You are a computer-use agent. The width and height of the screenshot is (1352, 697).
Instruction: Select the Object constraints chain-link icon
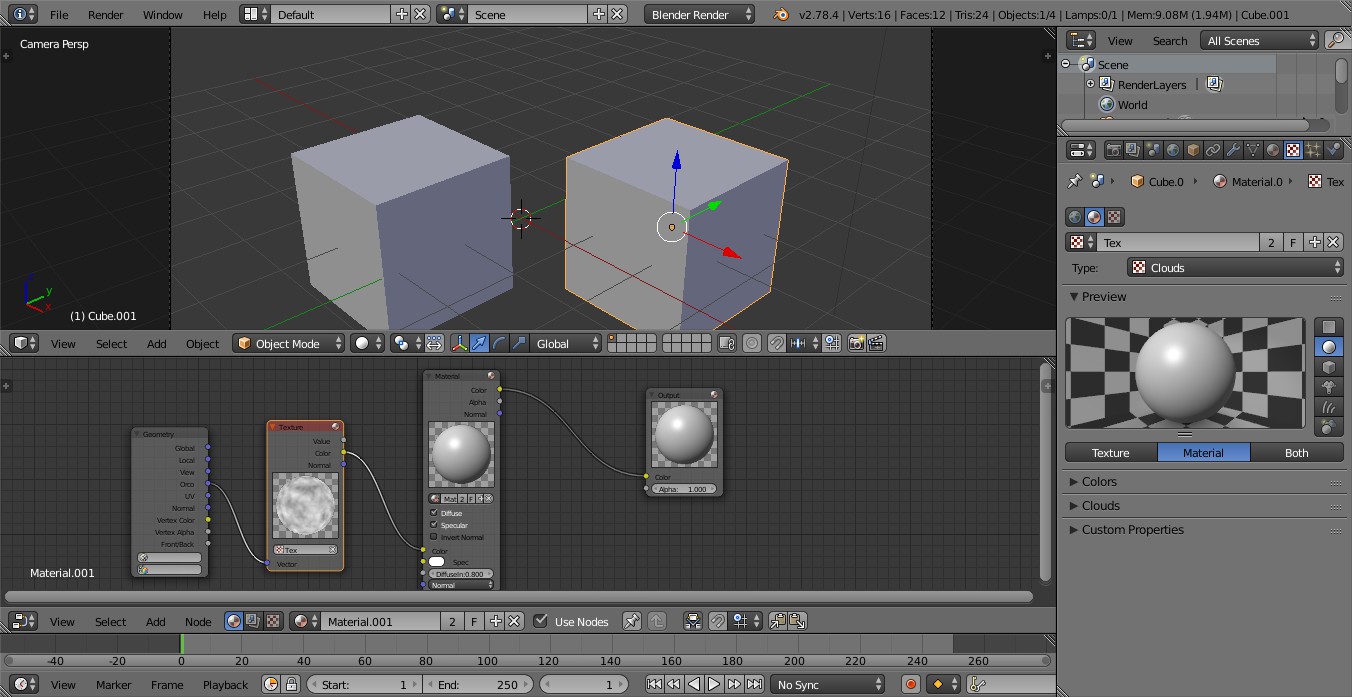pyautogui.click(x=1213, y=149)
